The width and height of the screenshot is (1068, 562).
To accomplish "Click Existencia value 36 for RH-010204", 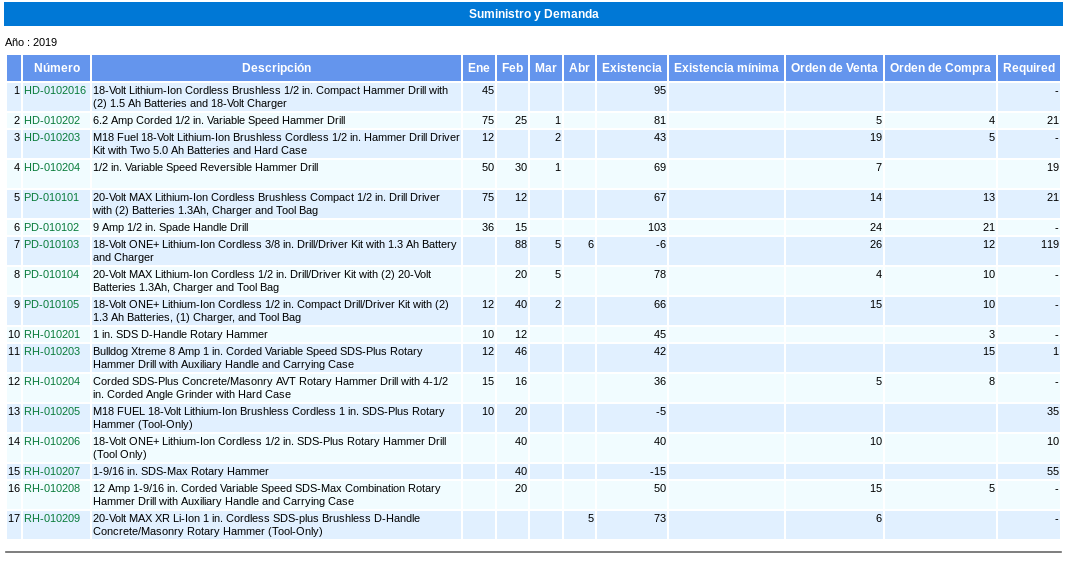I will pos(660,381).
